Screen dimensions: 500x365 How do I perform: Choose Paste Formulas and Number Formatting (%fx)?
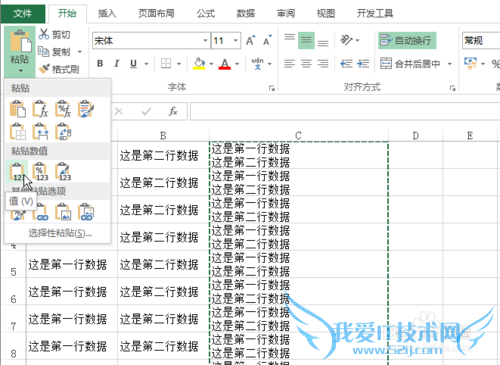coord(63,109)
